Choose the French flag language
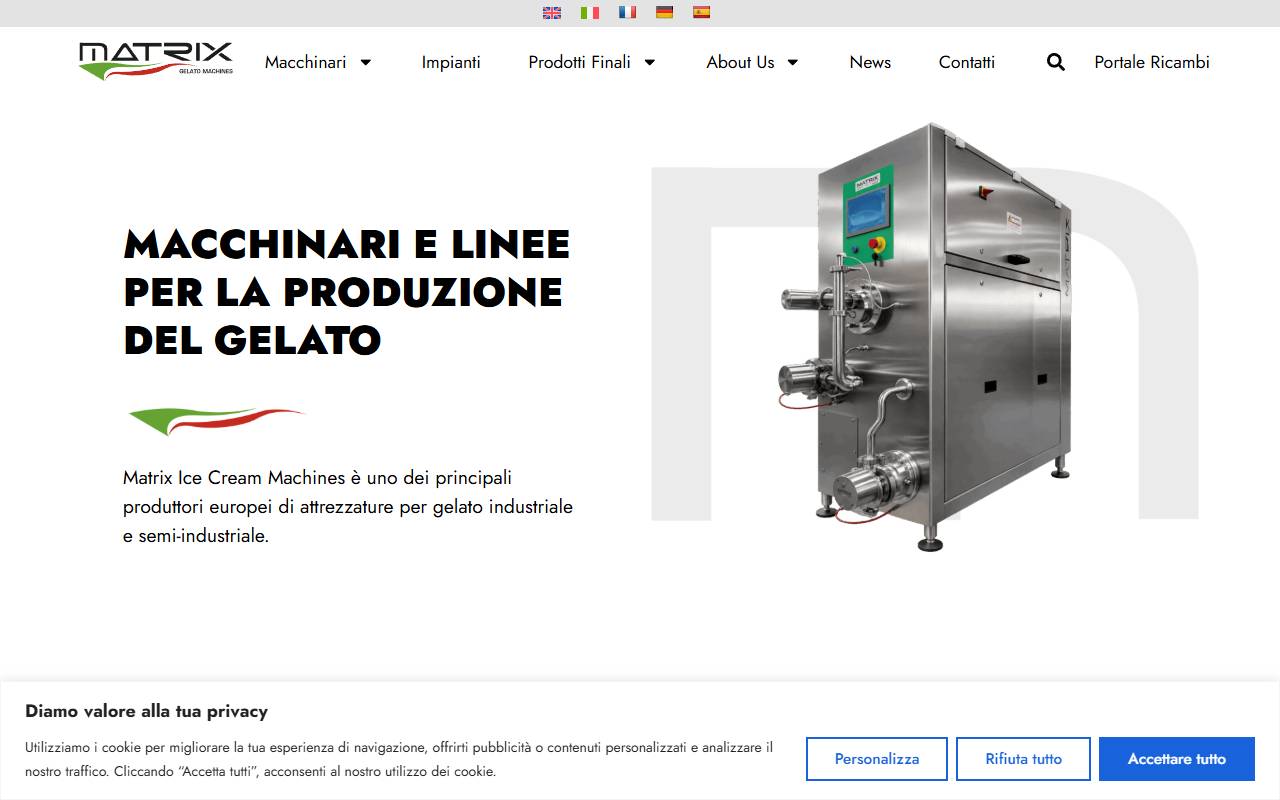Screen dimensions: 1280x800 [627, 13]
